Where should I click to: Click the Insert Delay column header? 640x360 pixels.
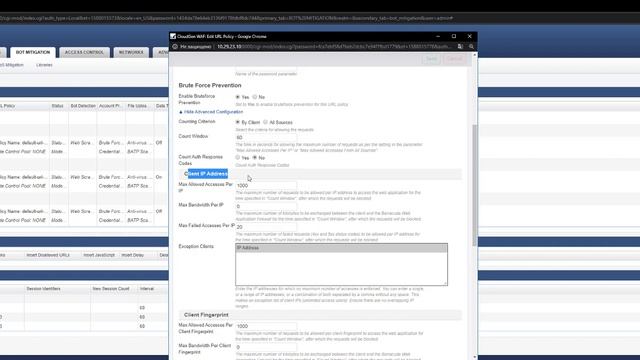pos(133,255)
